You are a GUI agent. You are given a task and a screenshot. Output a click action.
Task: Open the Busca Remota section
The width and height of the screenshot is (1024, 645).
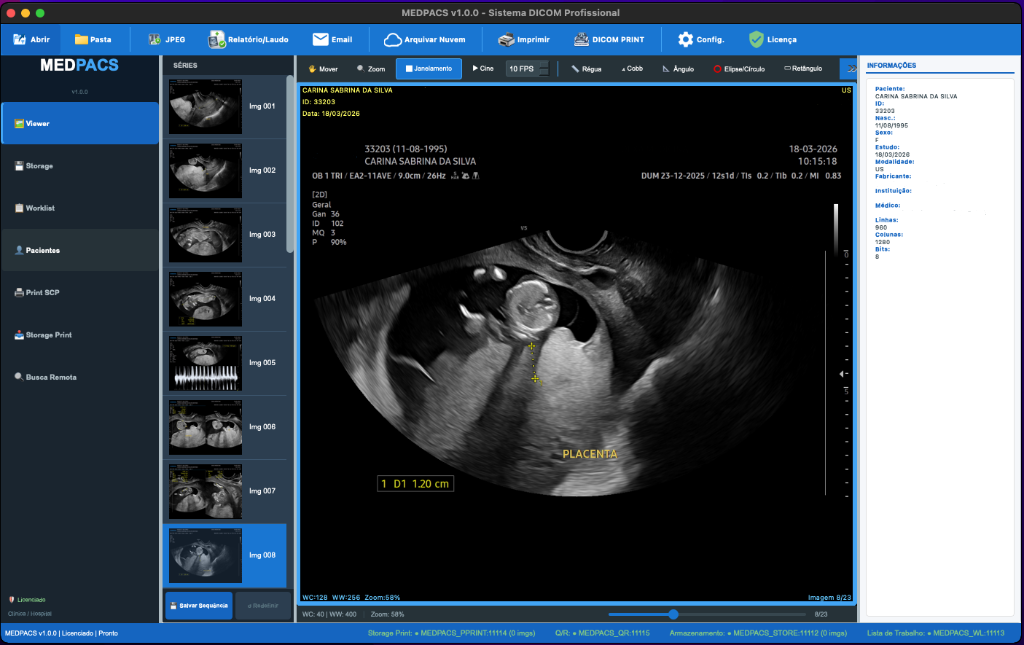click(80, 377)
